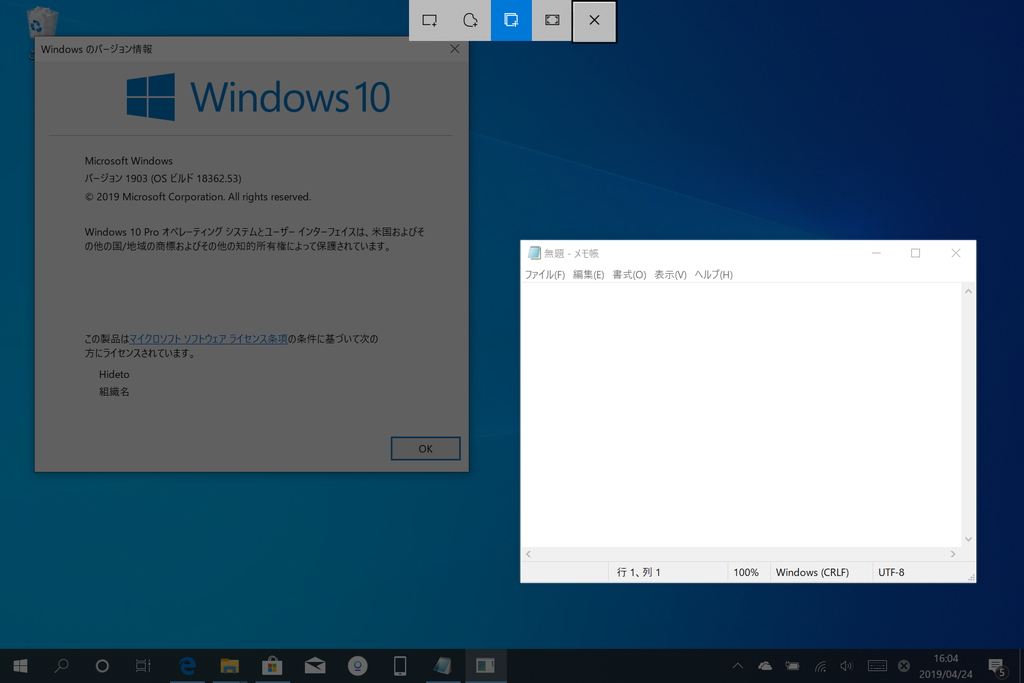Image resolution: width=1024 pixels, height=683 pixels.
Task: Open the 編集(E) menu in Notepad
Action: tap(589, 274)
